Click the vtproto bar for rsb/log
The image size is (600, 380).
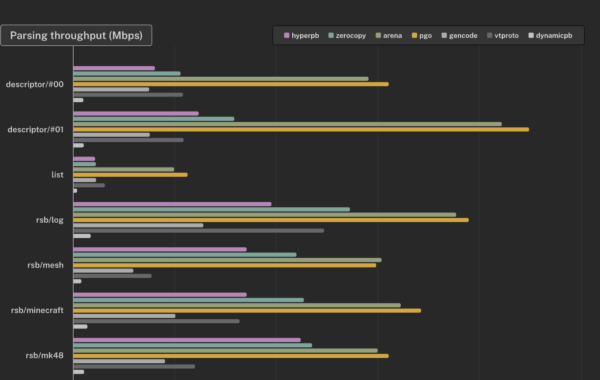(x=199, y=231)
